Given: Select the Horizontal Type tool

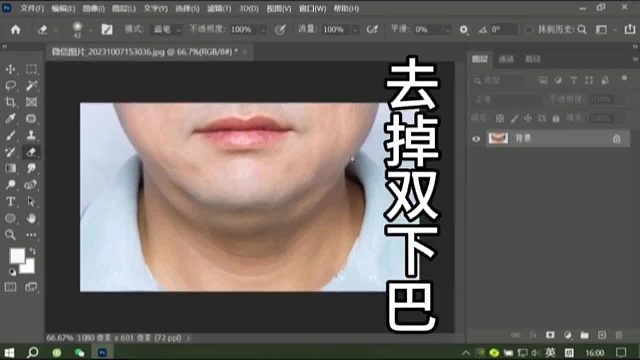Looking at the screenshot, I should pyautogui.click(x=11, y=202).
